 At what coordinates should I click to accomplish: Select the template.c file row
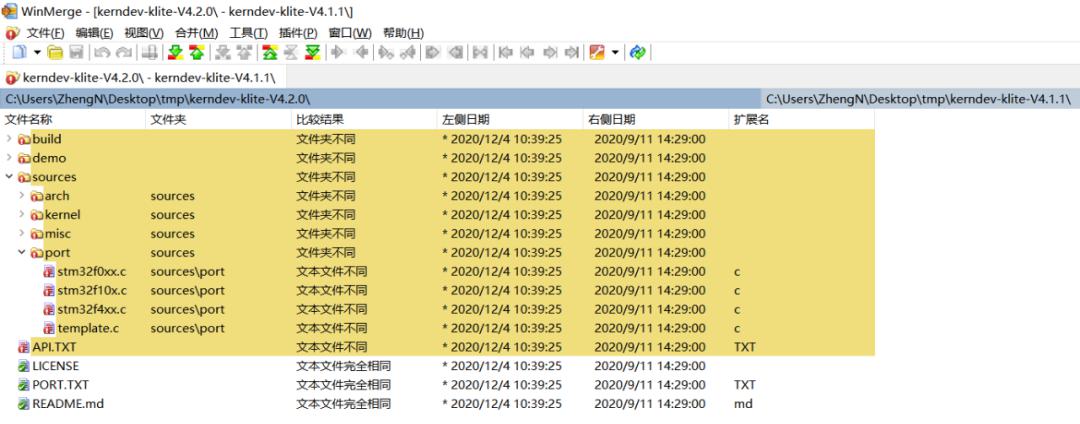click(x=437, y=328)
